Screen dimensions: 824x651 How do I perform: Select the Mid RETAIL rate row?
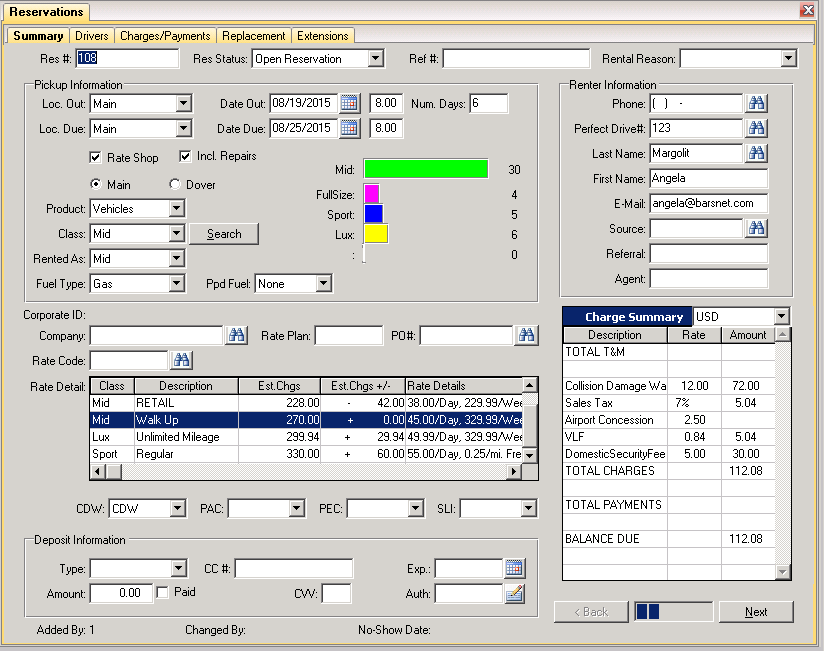pos(306,402)
